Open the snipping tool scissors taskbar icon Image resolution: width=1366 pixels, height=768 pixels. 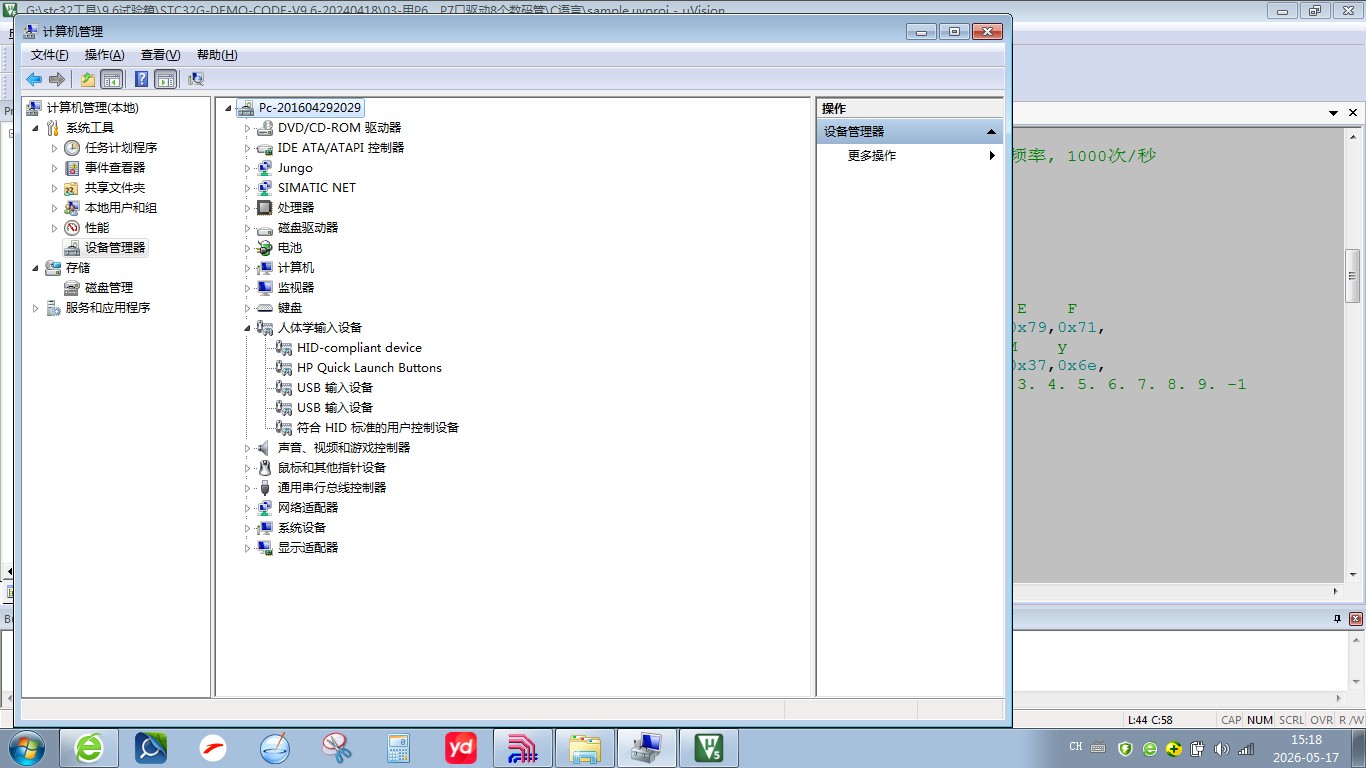point(337,748)
